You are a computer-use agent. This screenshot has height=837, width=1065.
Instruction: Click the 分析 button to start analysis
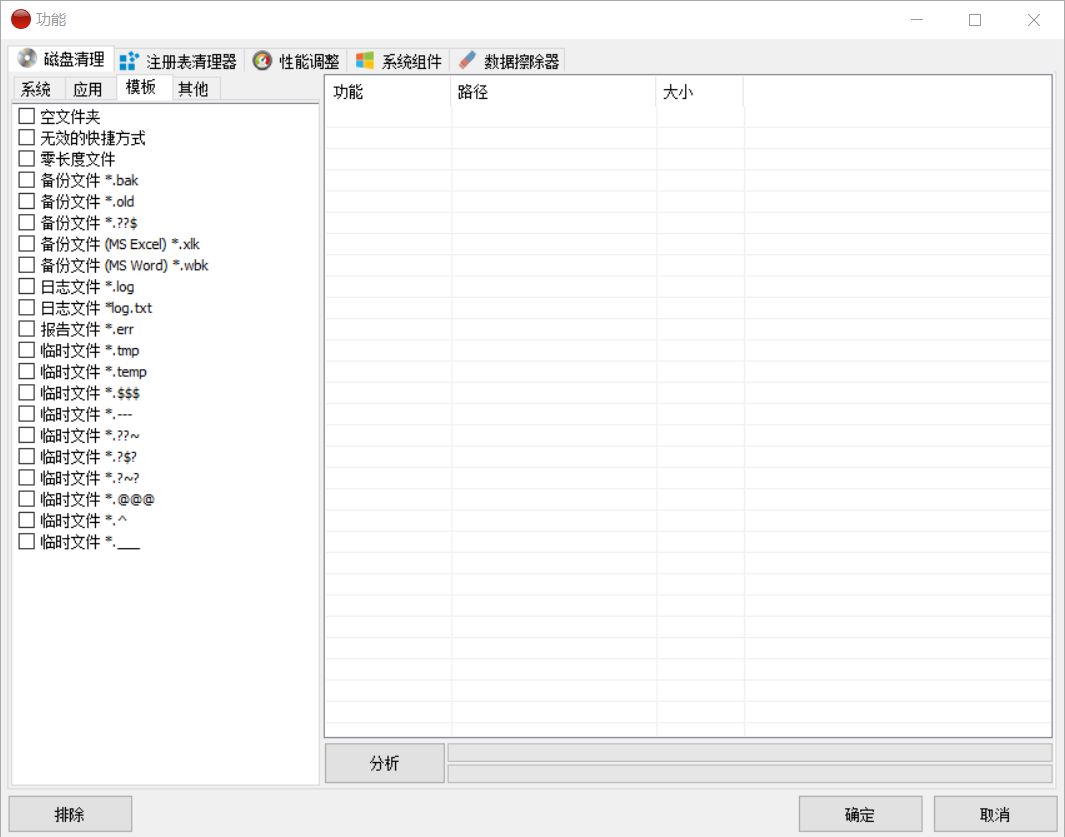coord(384,762)
